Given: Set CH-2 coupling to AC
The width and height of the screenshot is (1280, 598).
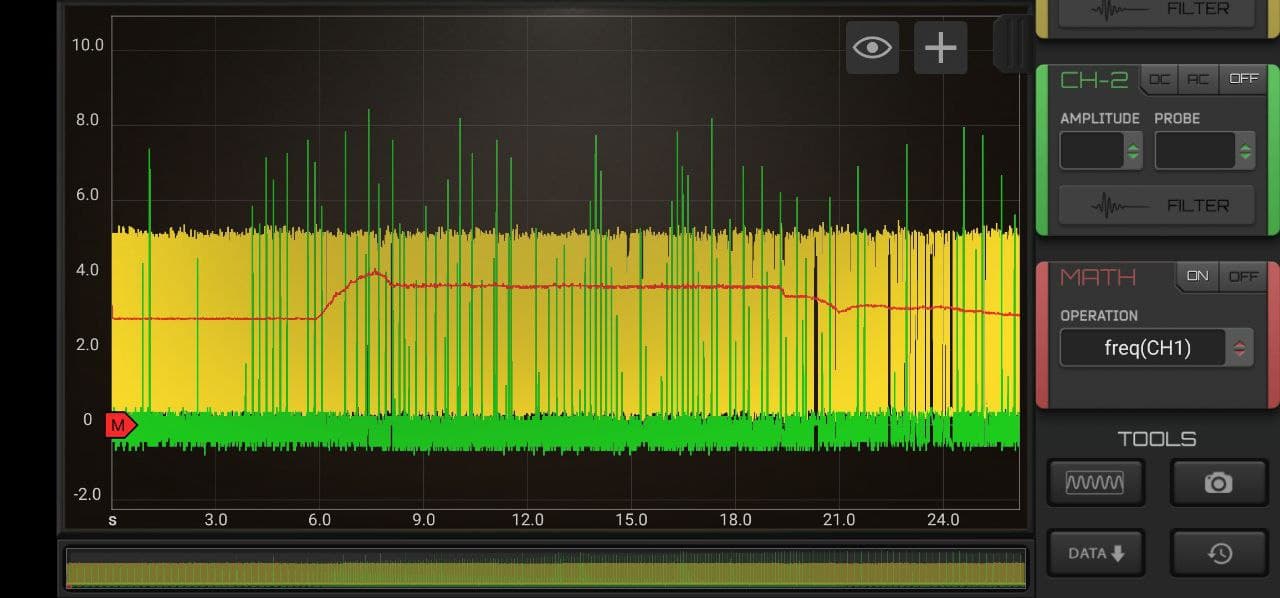Looking at the screenshot, I should point(1198,79).
